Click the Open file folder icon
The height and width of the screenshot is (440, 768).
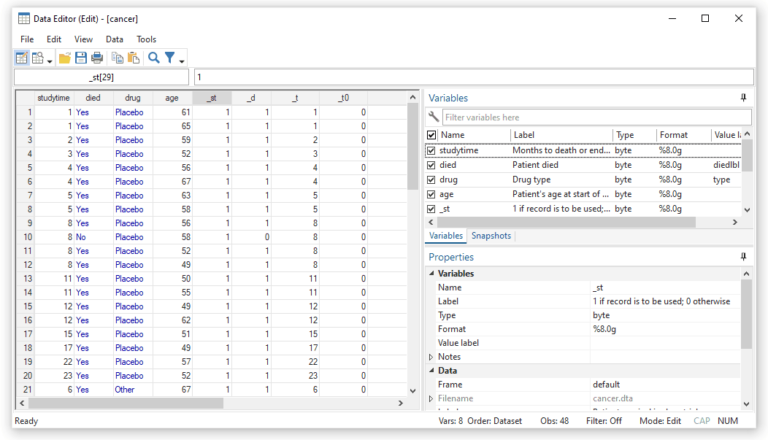(x=65, y=58)
